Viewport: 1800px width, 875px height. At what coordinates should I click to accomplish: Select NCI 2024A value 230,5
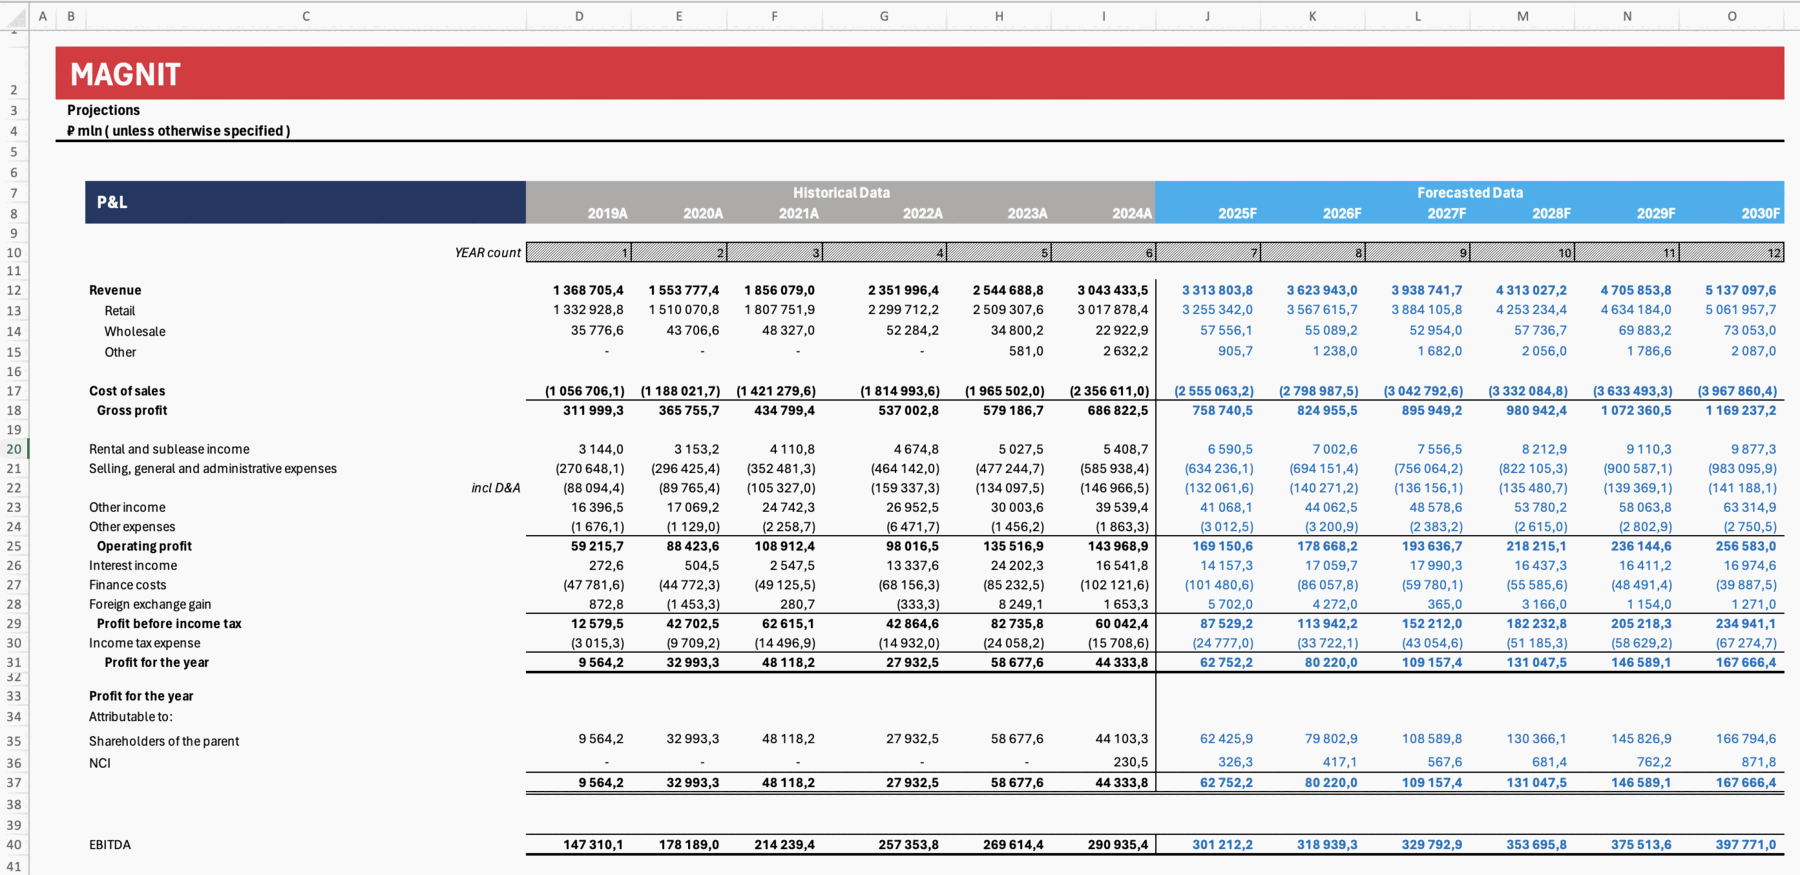[x=1131, y=761]
